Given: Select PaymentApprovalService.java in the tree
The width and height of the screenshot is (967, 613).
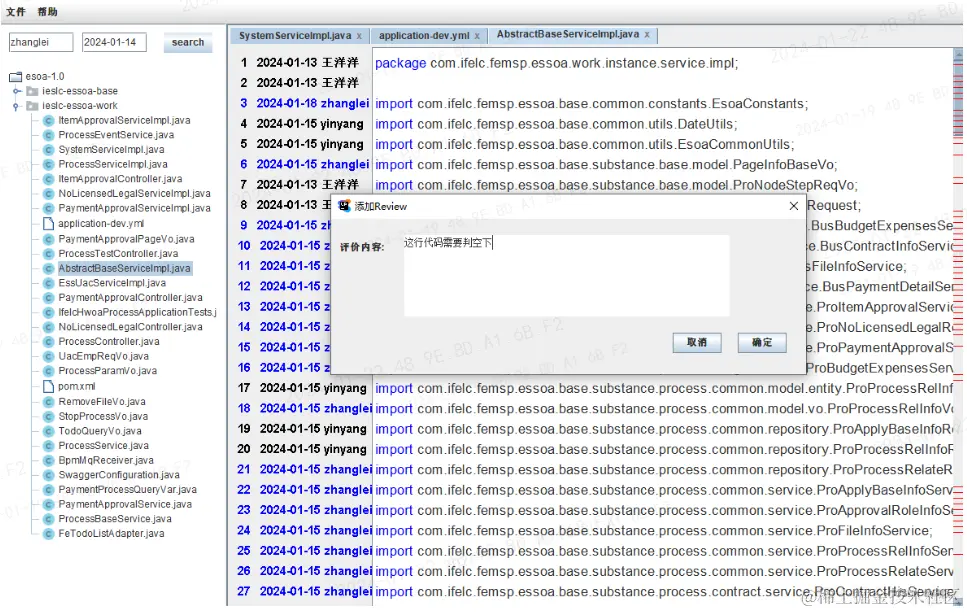Looking at the screenshot, I should pos(125,505).
